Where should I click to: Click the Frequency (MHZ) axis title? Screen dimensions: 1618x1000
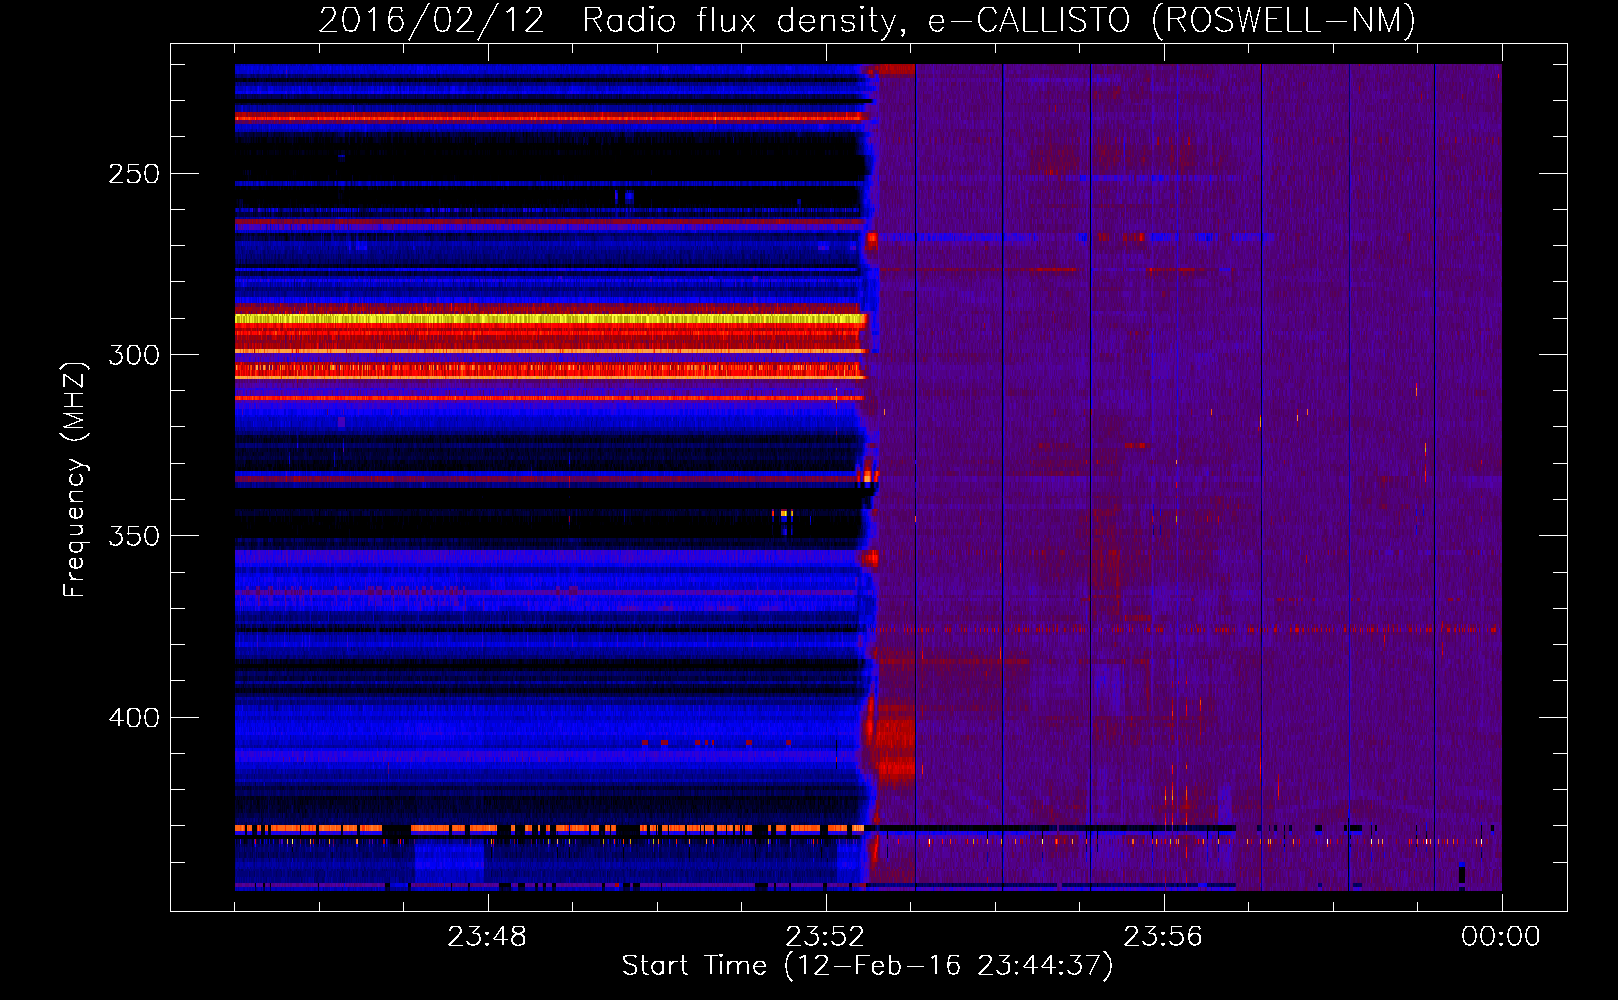[x=75, y=479]
